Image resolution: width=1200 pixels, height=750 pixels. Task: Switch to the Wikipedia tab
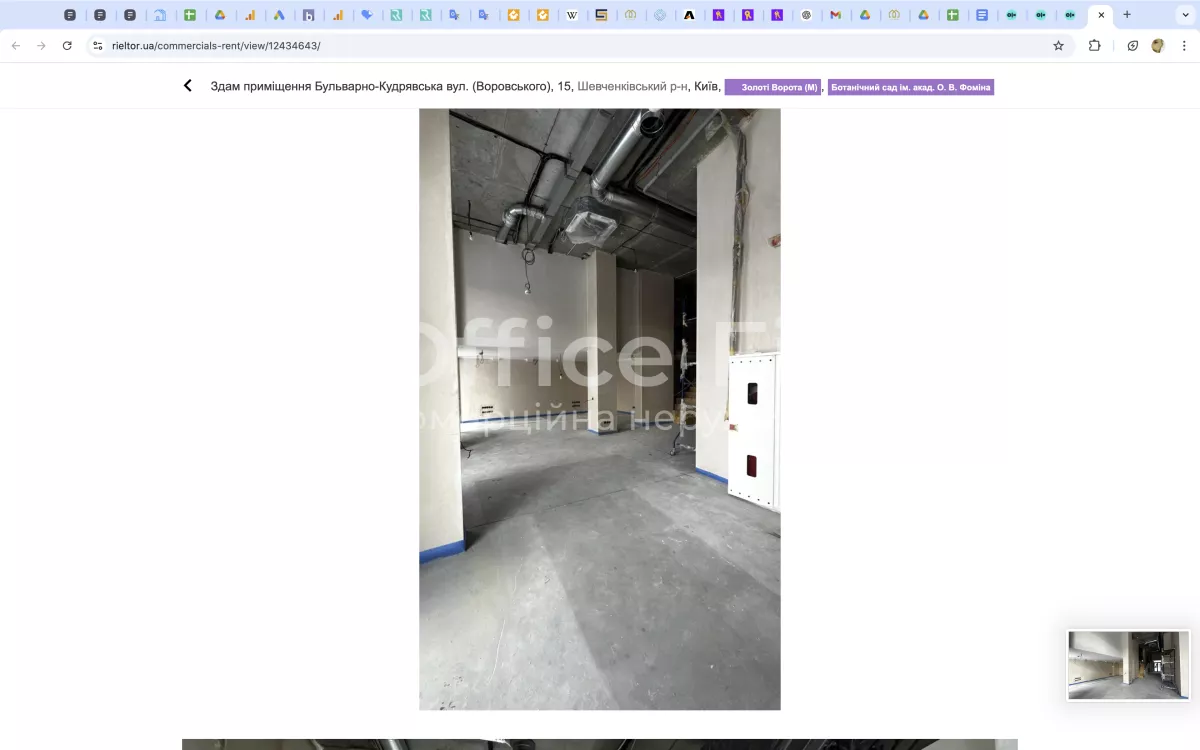click(572, 15)
